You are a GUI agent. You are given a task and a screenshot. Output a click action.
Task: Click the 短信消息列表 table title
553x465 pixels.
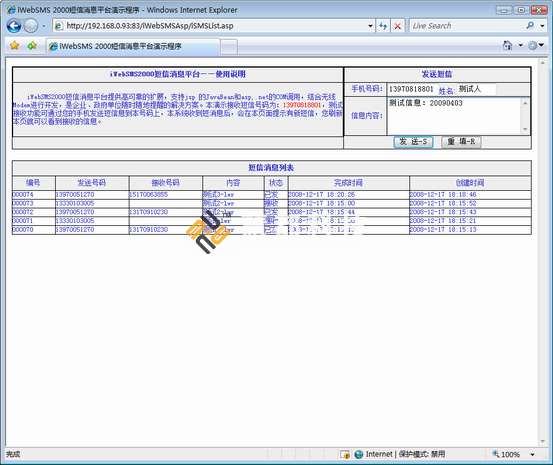(x=271, y=168)
